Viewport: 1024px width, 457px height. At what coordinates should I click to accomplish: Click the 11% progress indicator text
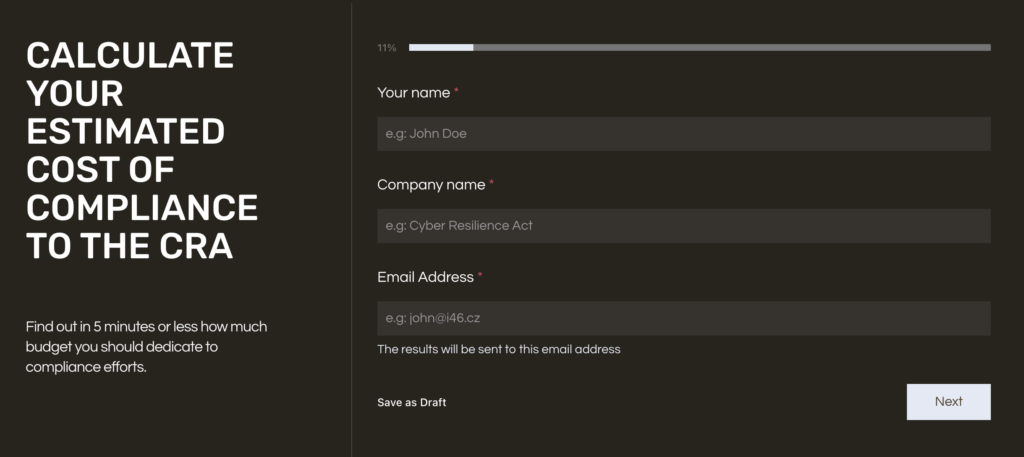coord(387,48)
